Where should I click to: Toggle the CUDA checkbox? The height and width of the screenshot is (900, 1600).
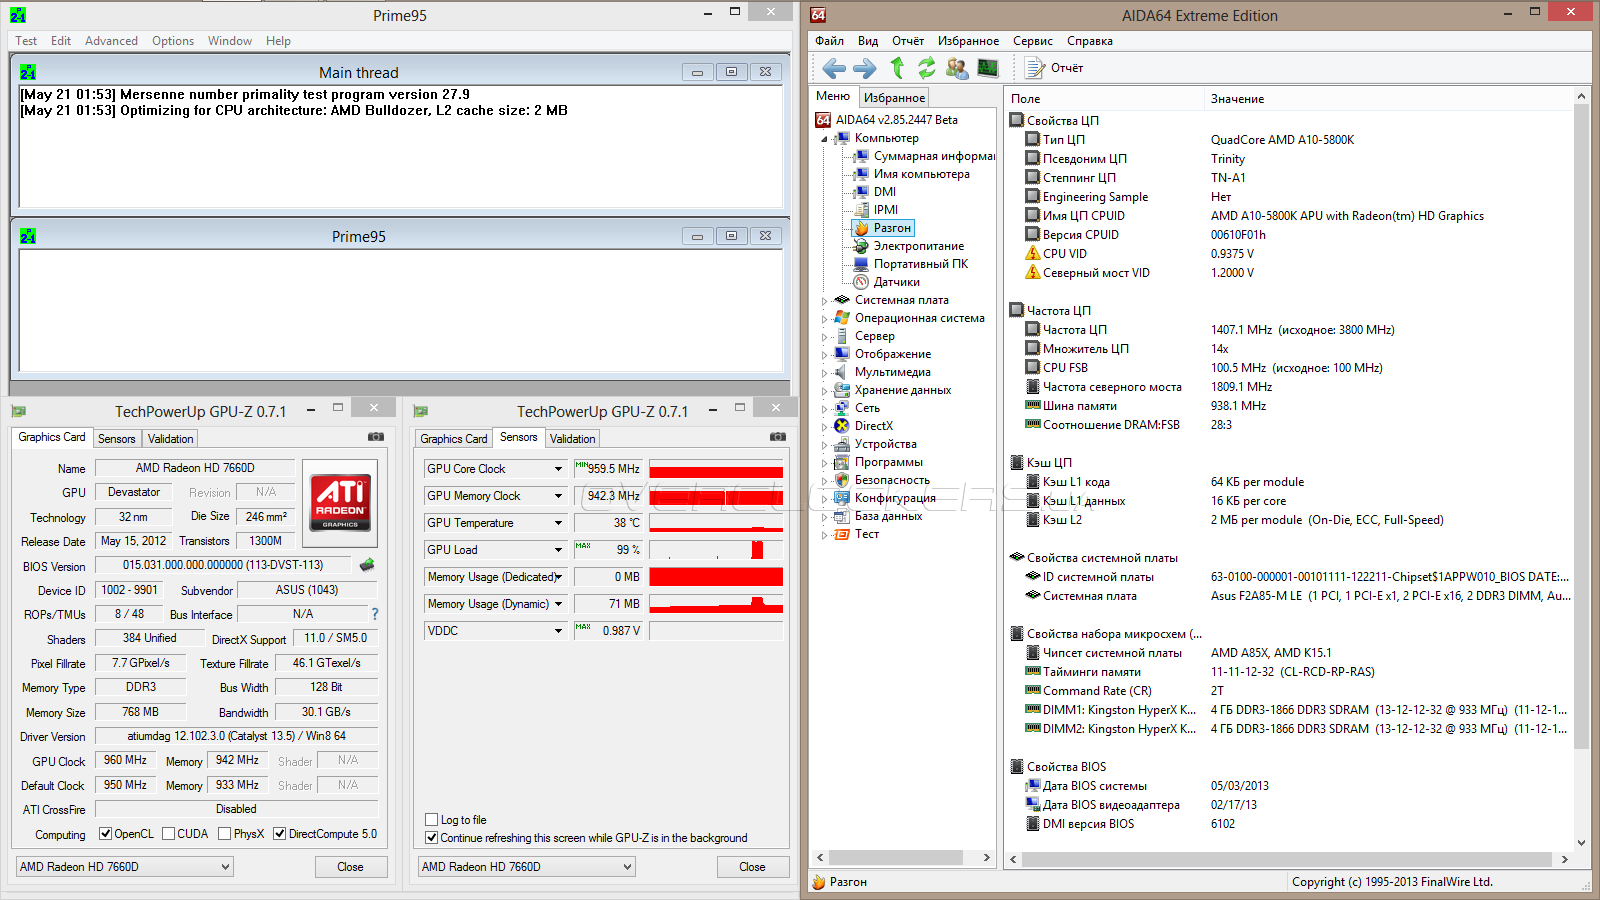pos(169,834)
